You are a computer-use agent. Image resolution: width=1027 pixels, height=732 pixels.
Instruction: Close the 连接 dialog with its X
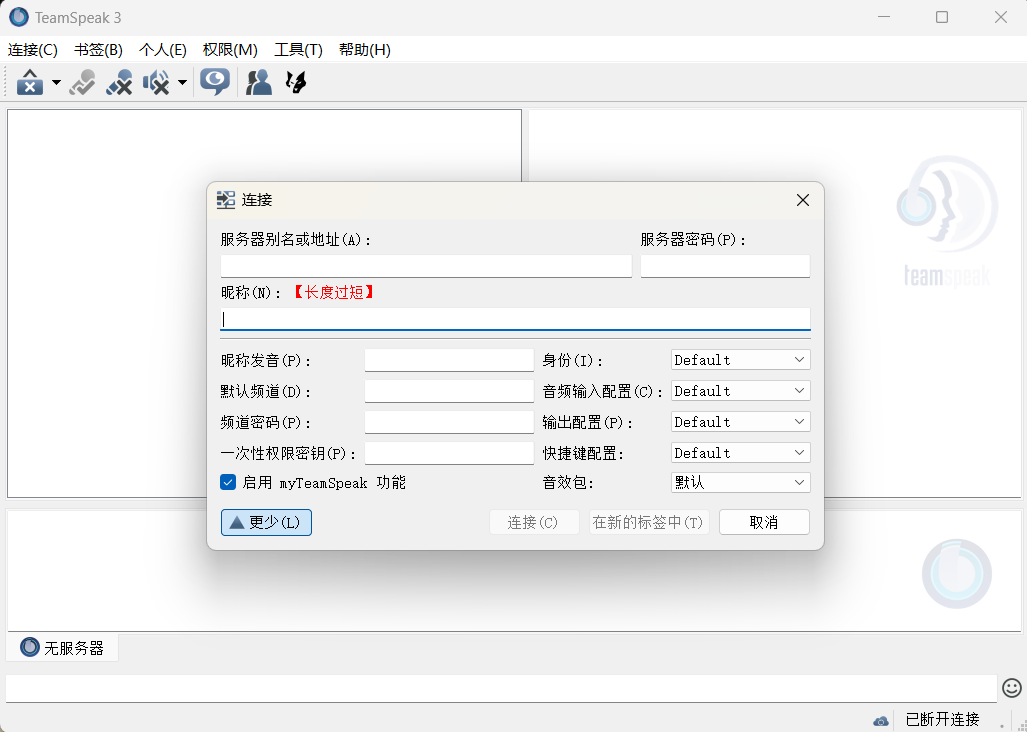tap(803, 200)
